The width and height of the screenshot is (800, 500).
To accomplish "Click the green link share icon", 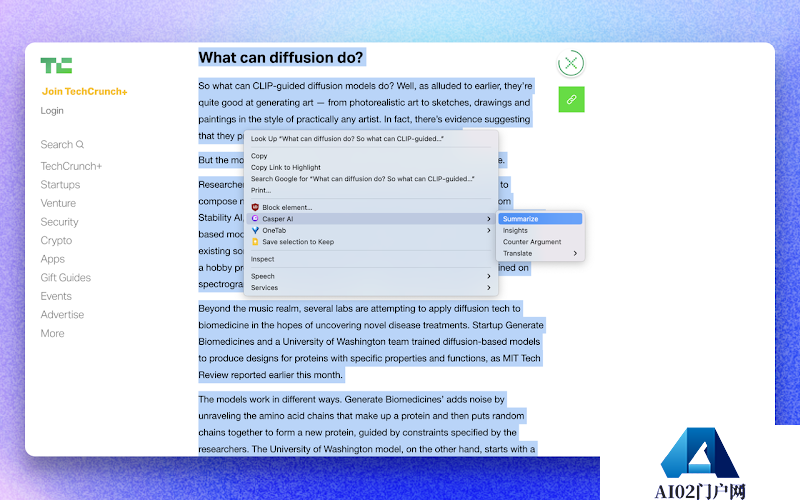I will (x=571, y=99).
